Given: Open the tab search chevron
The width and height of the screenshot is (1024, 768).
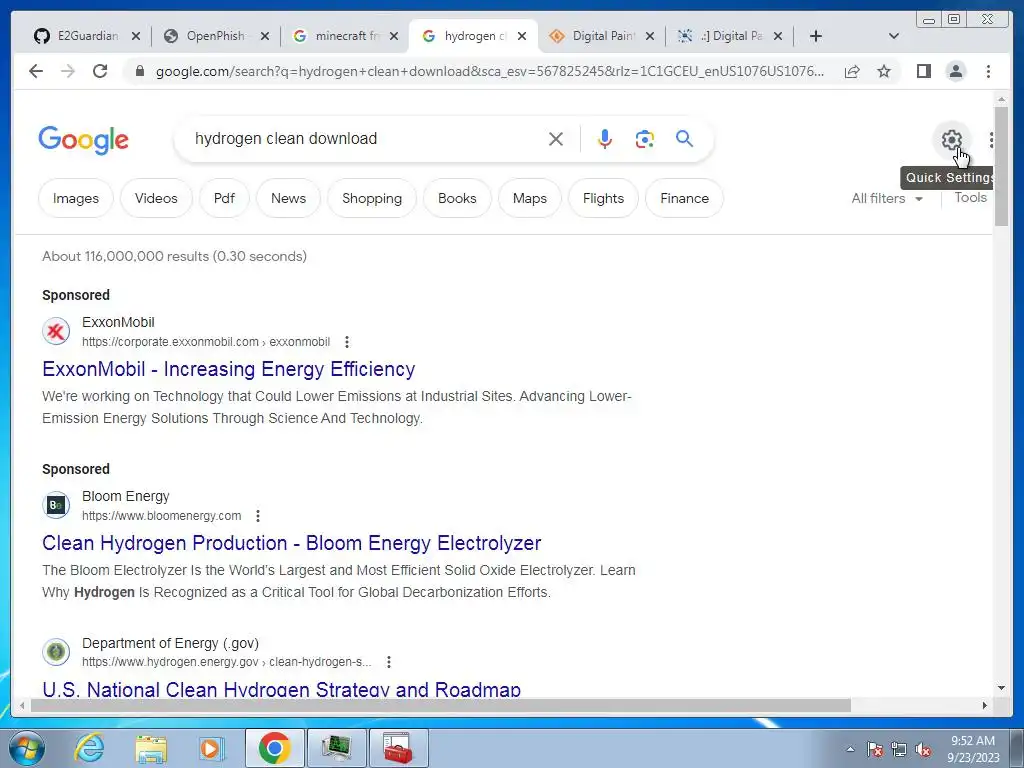Looking at the screenshot, I should [894, 36].
